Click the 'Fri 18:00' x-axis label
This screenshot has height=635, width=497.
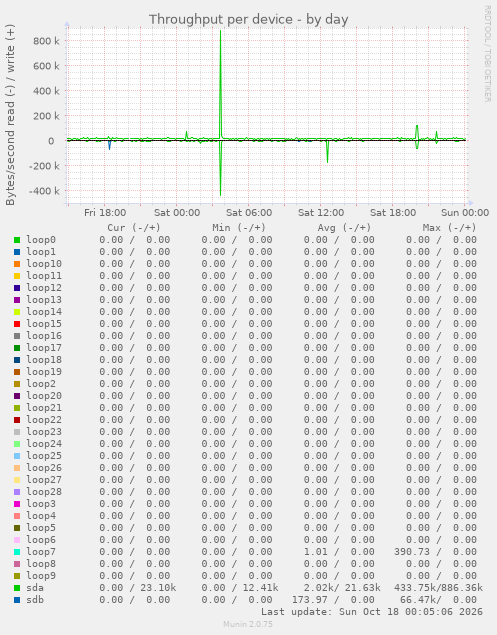[105, 213]
